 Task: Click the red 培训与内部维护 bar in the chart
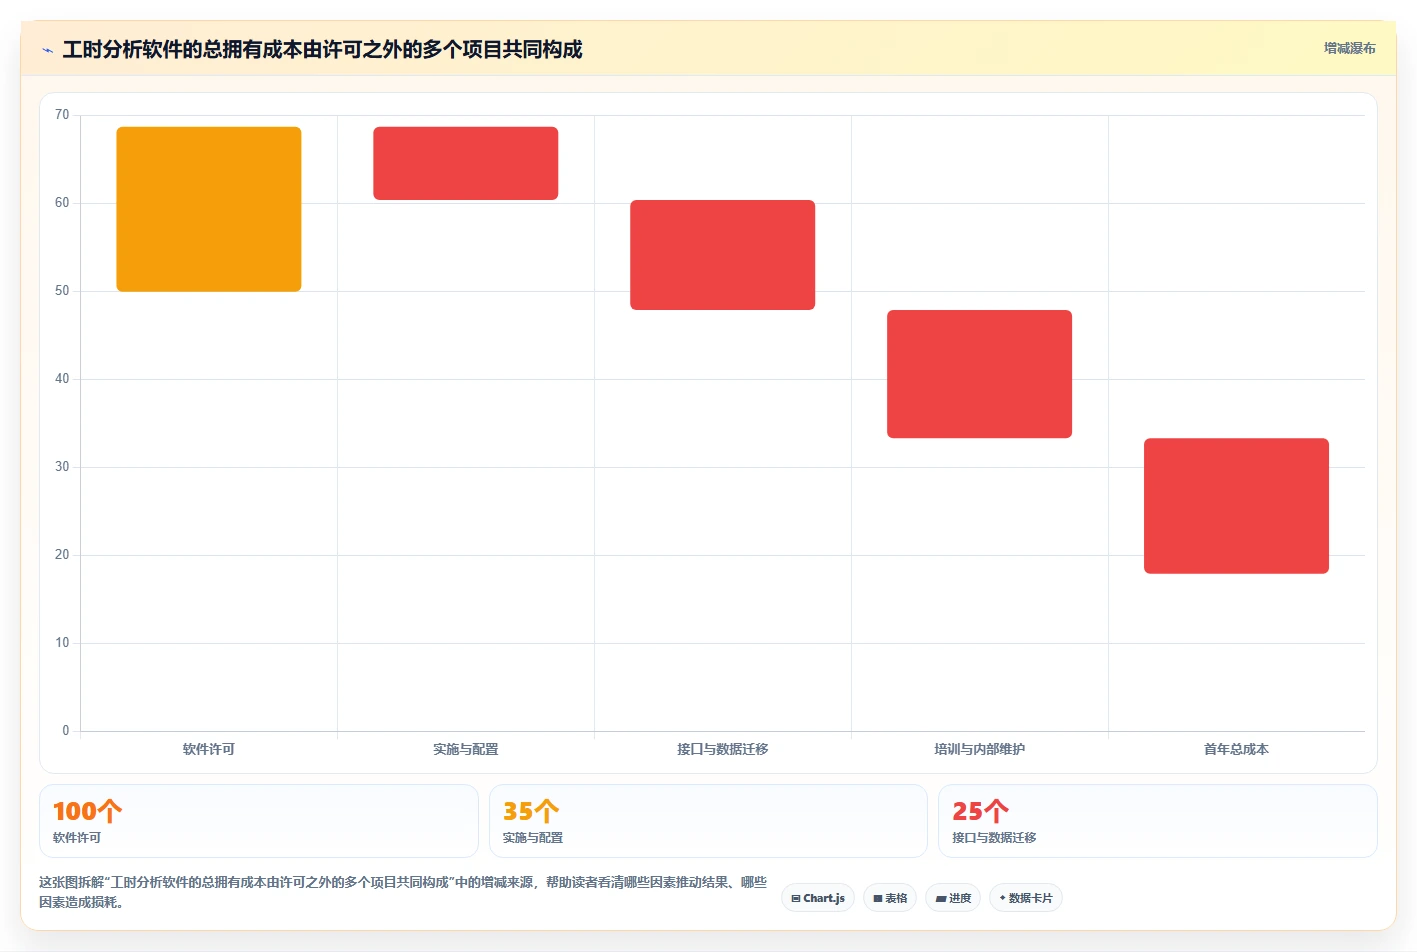[980, 374]
